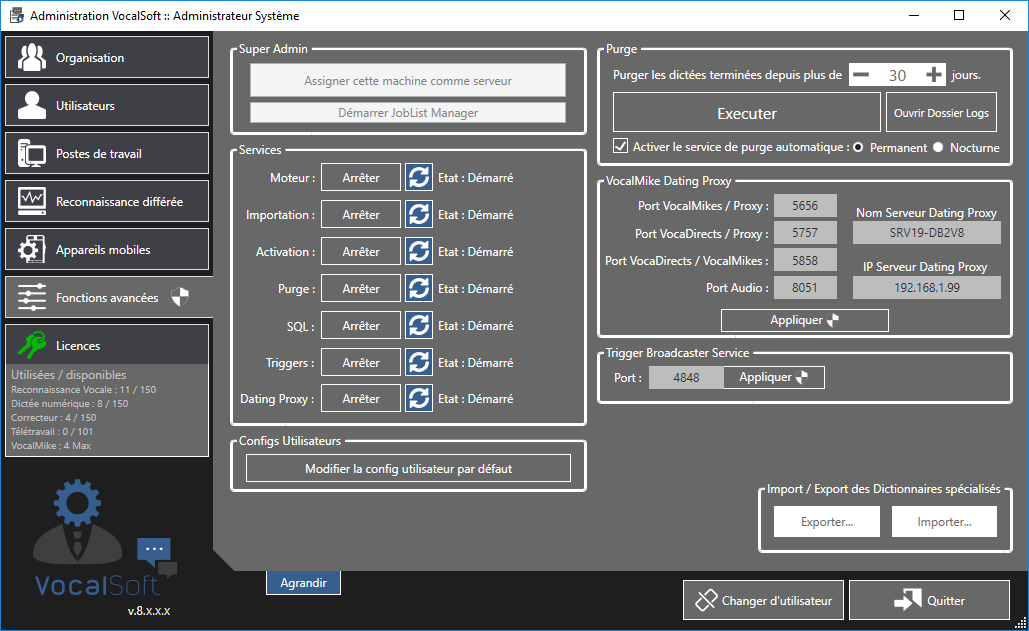Click Port VocaDirects / Proxy field

tap(805, 233)
